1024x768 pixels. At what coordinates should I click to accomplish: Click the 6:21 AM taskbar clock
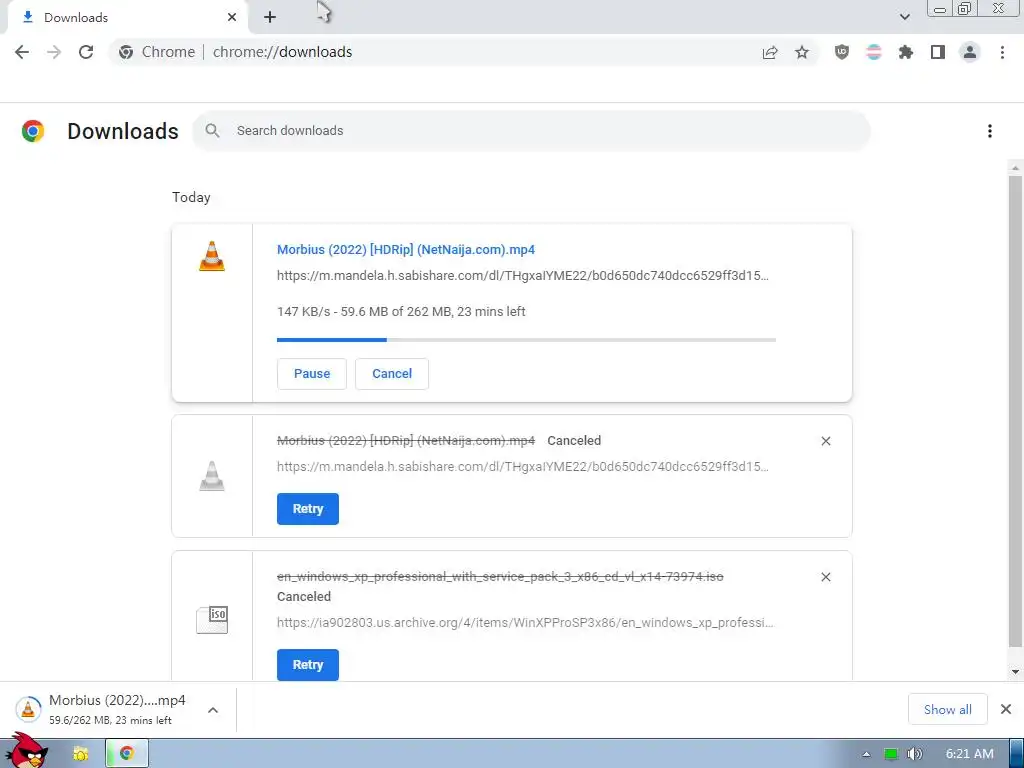pos(970,754)
